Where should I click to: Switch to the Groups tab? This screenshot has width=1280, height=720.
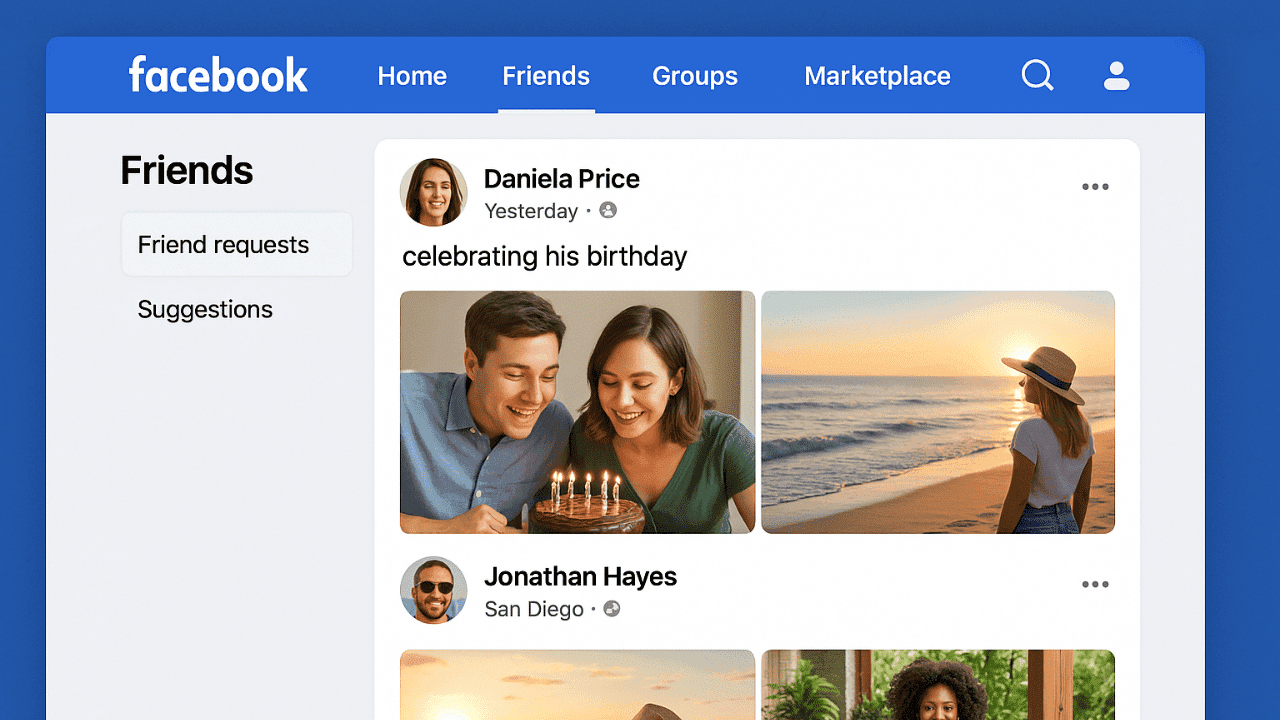(695, 76)
